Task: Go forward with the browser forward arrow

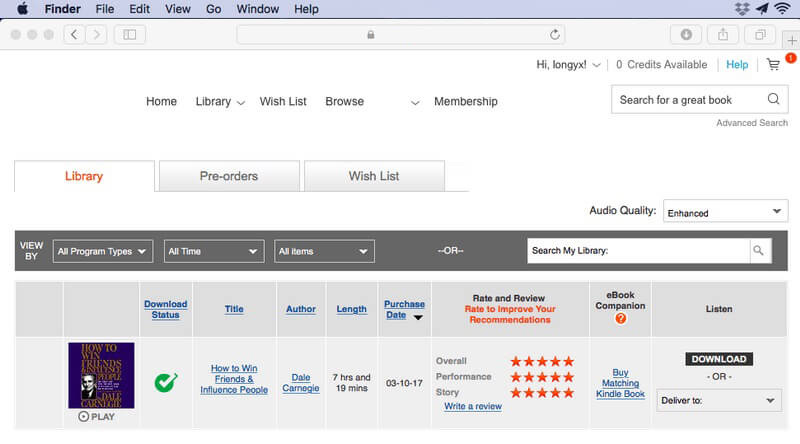Action: [x=96, y=35]
